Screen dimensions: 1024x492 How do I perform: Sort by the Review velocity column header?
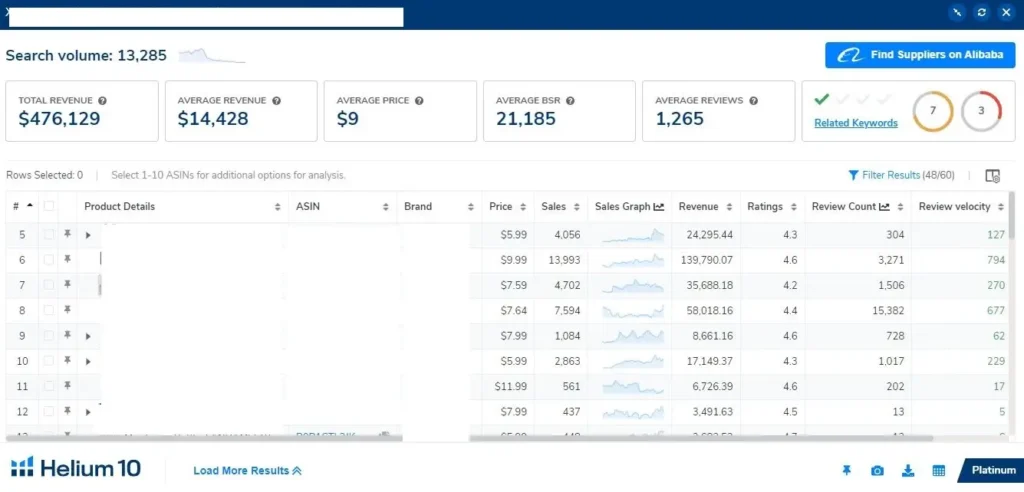(x=955, y=206)
